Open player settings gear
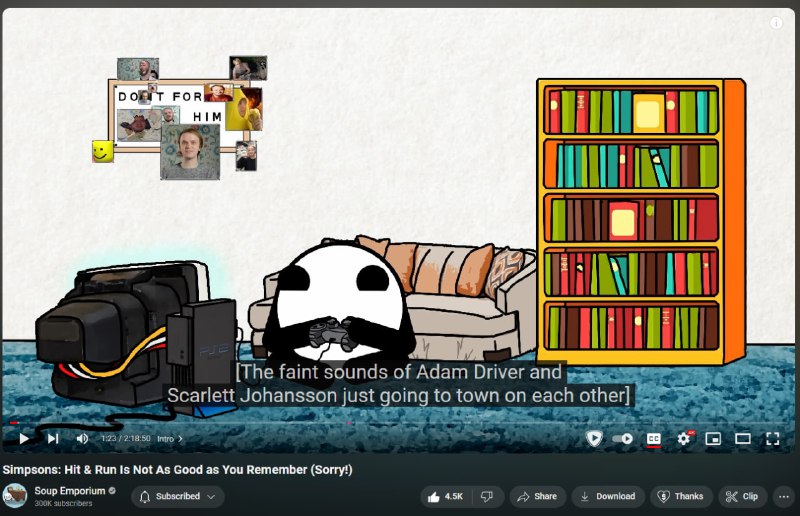Viewport: 800px width, 516px height. (x=684, y=438)
